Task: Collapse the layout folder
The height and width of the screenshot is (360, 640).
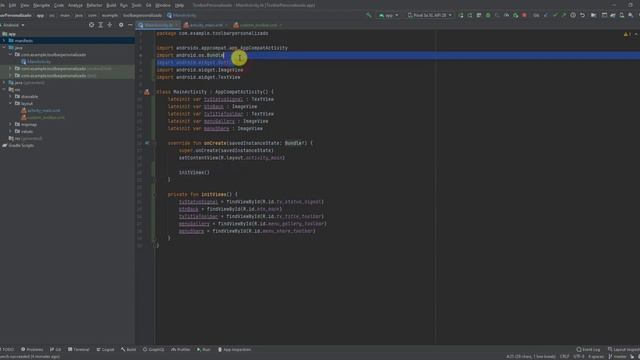Action: [x=11, y=104]
